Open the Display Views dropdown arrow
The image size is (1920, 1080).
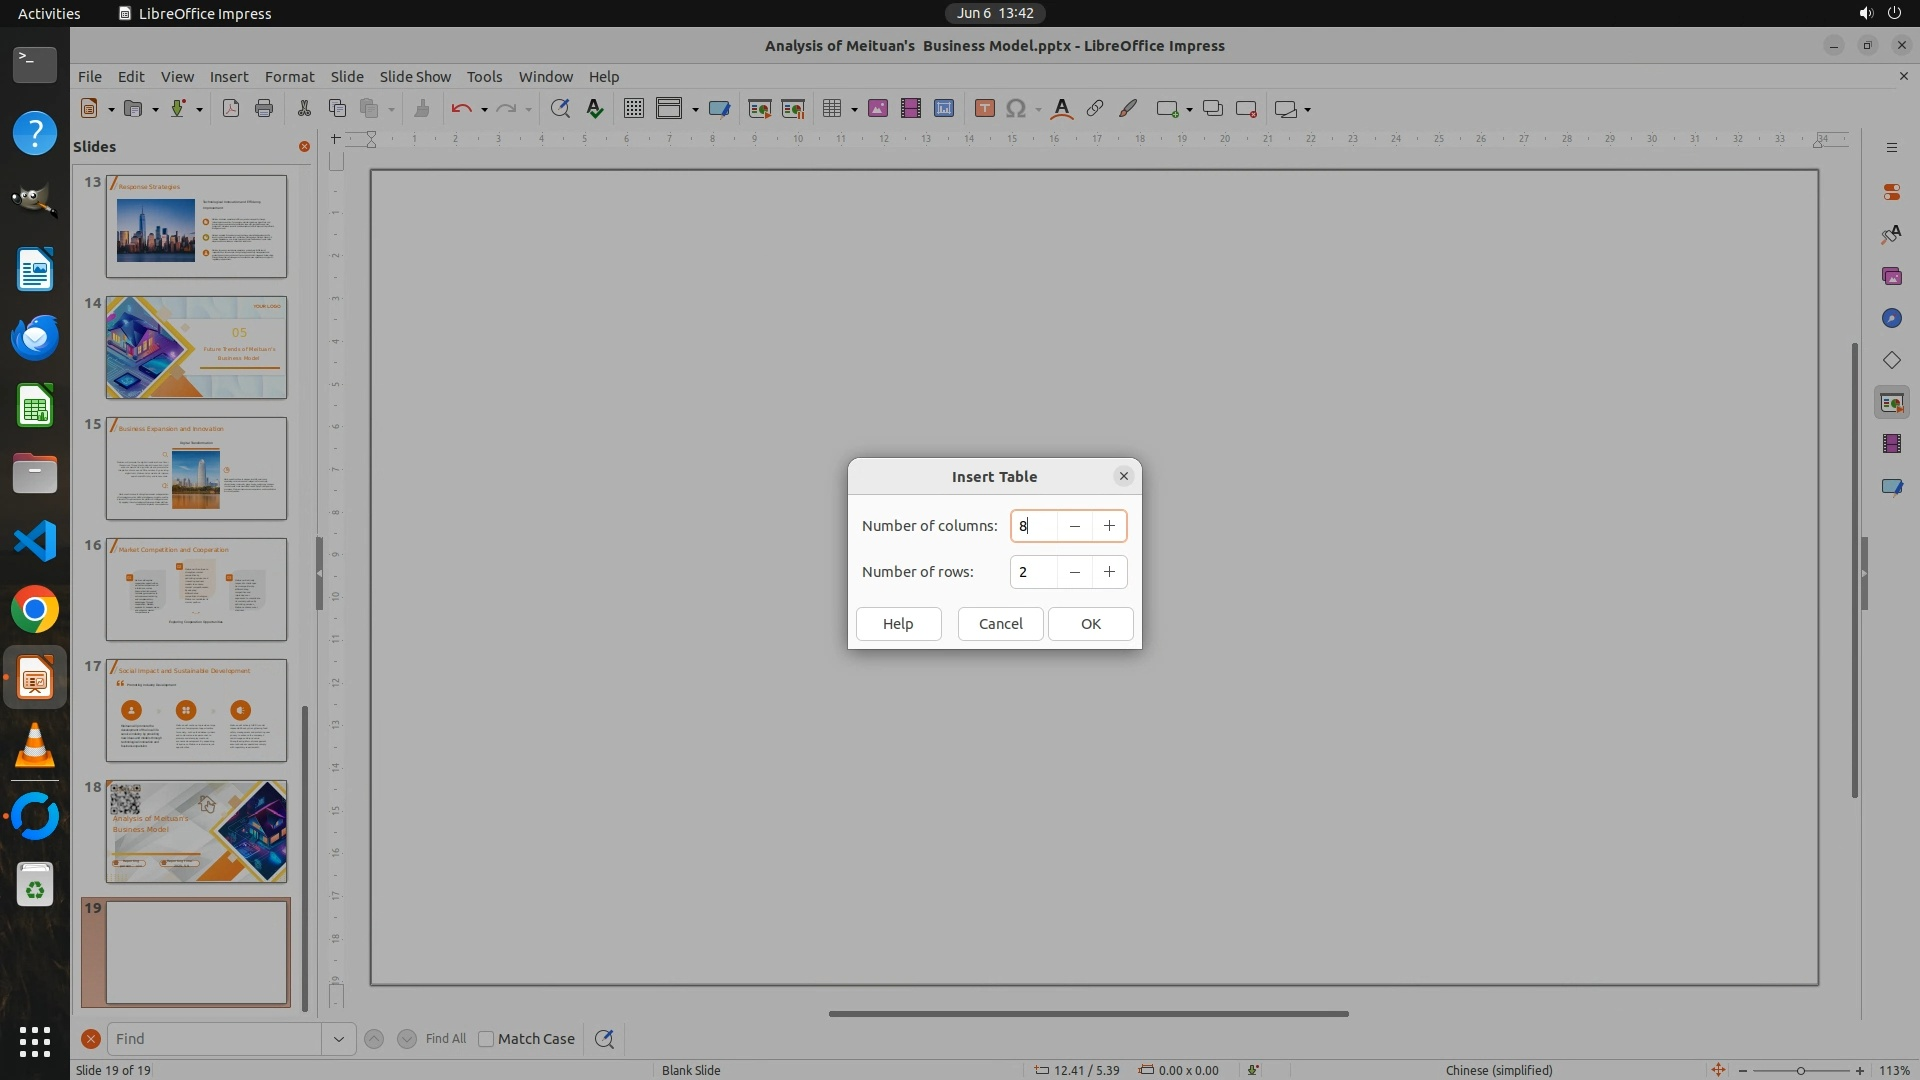click(695, 110)
